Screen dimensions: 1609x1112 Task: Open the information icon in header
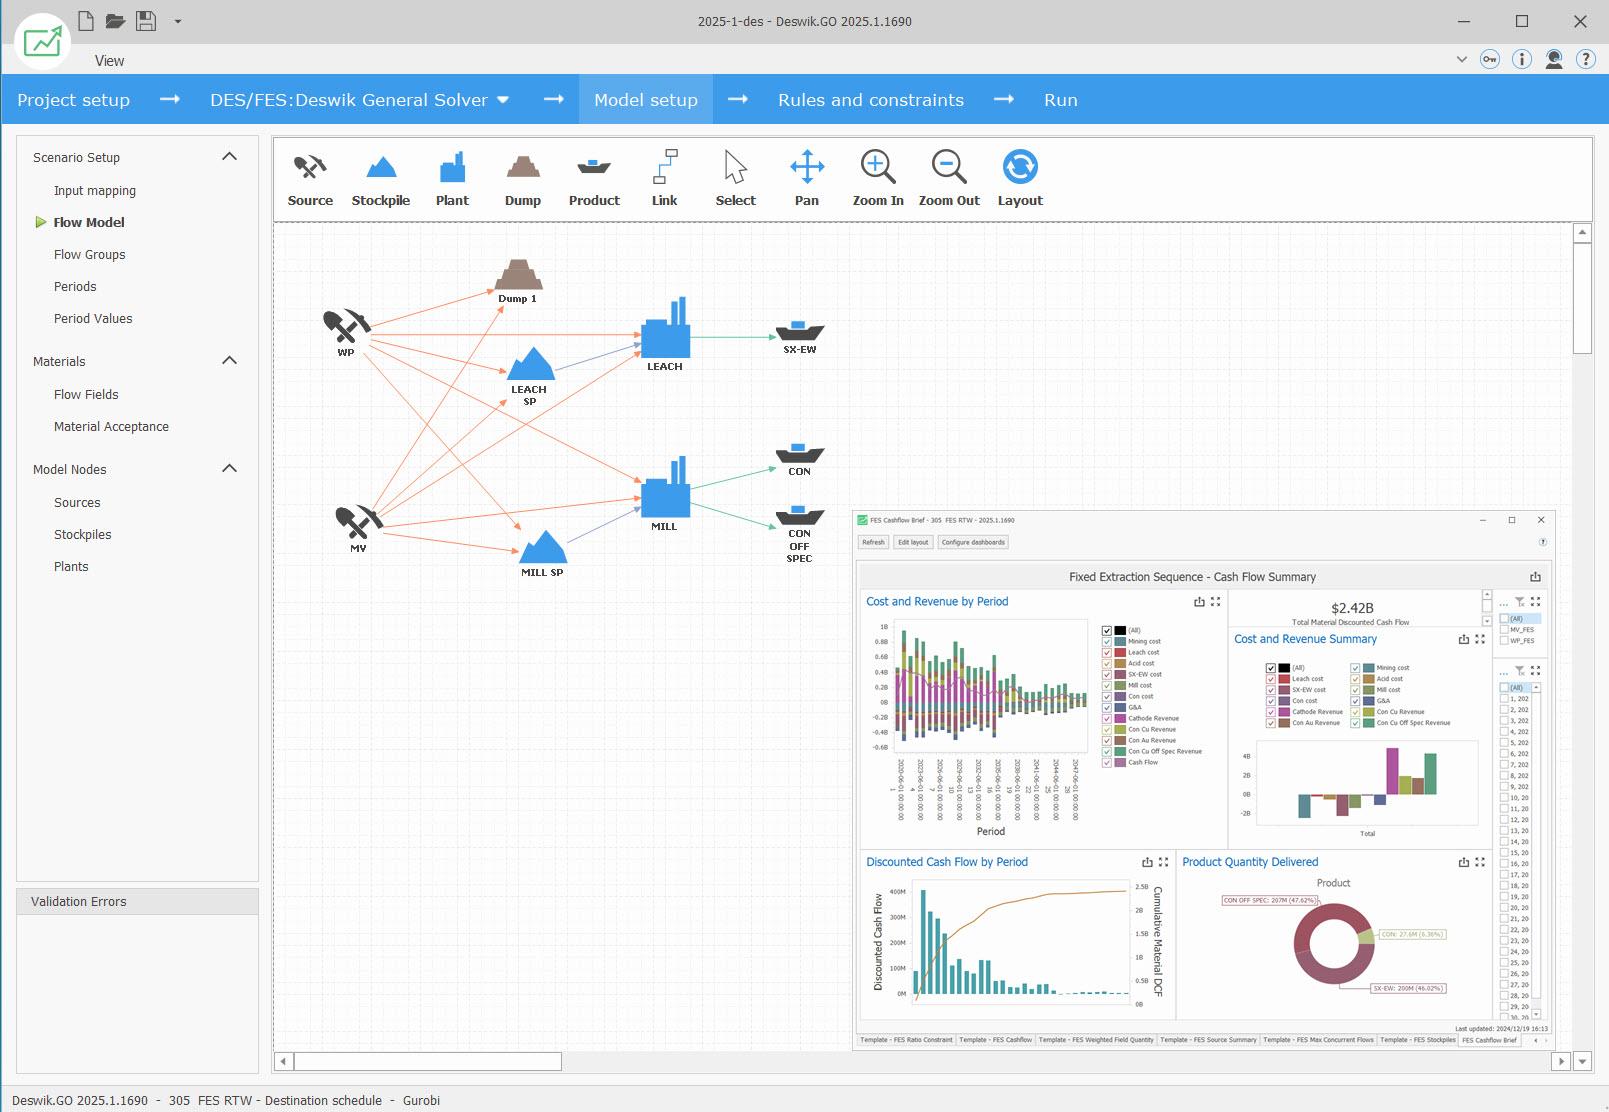[1522, 59]
